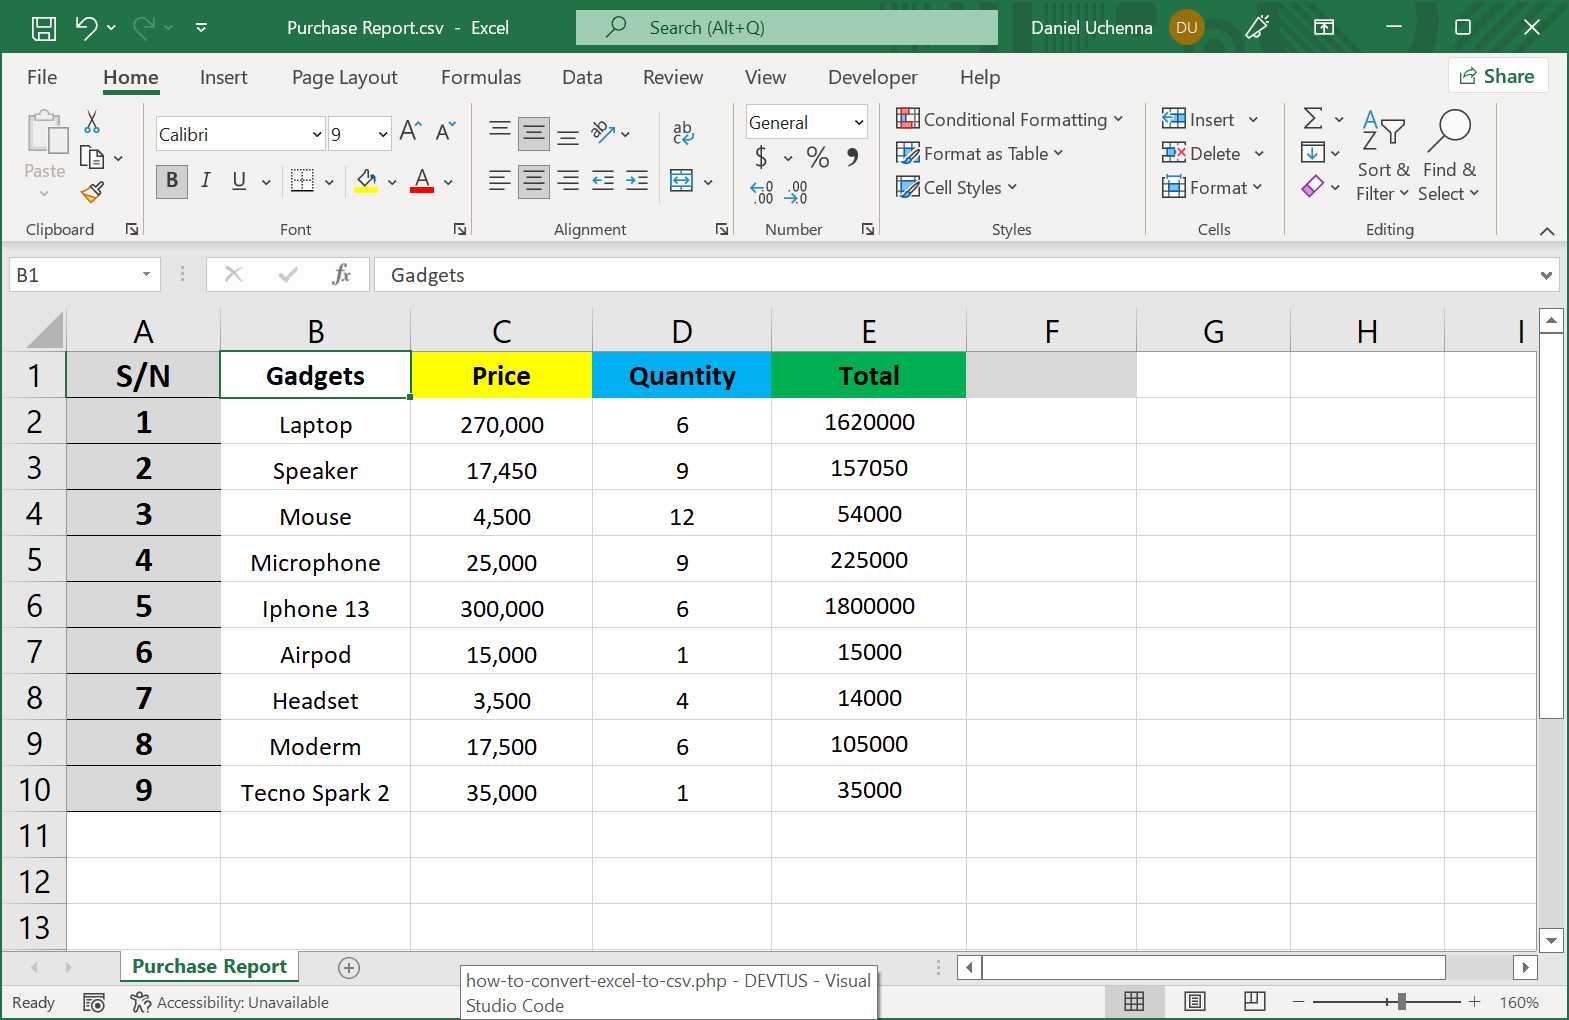The width and height of the screenshot is (1569, 1020).
Task: Apply Percent Style format icon
Action: [818, 157]
